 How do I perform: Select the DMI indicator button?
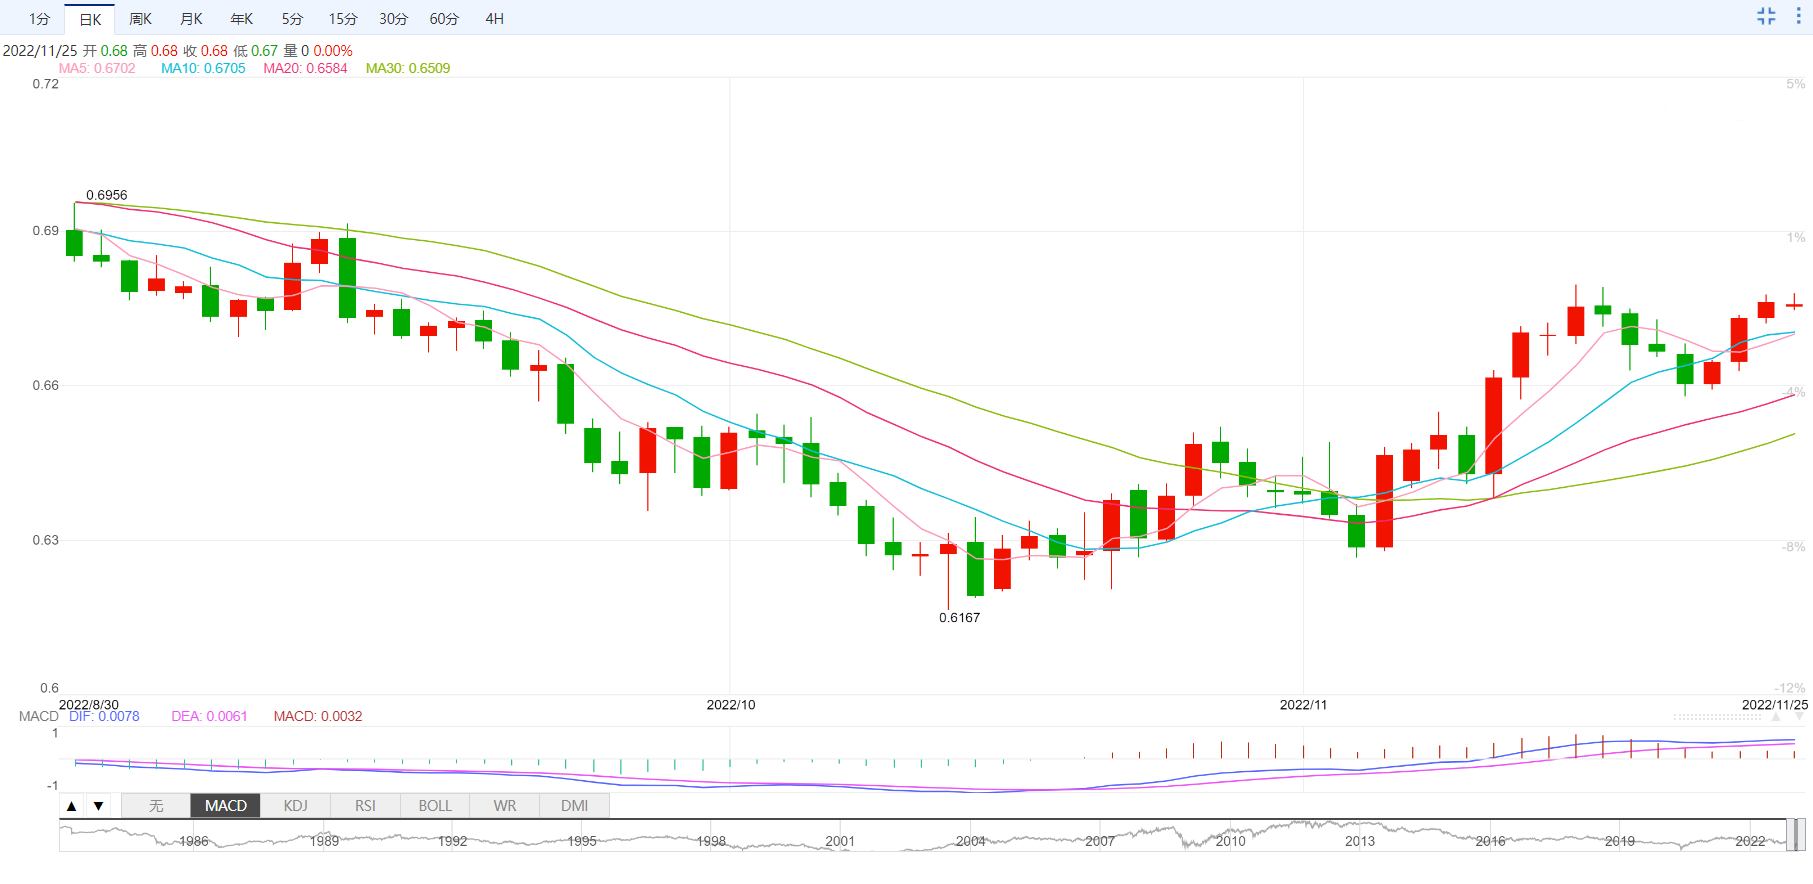coord(574,806)
